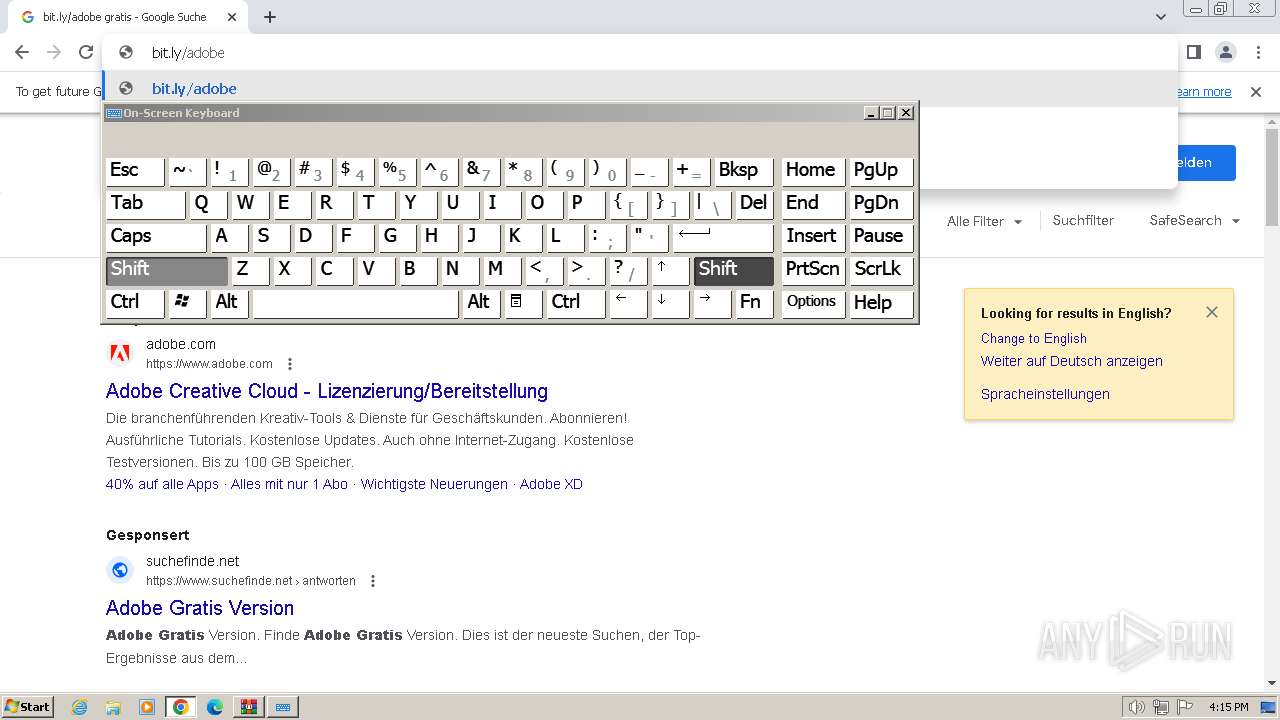Open Chrome's three-dot menu
1280x720 pixels.
(x=1256, y=52)
